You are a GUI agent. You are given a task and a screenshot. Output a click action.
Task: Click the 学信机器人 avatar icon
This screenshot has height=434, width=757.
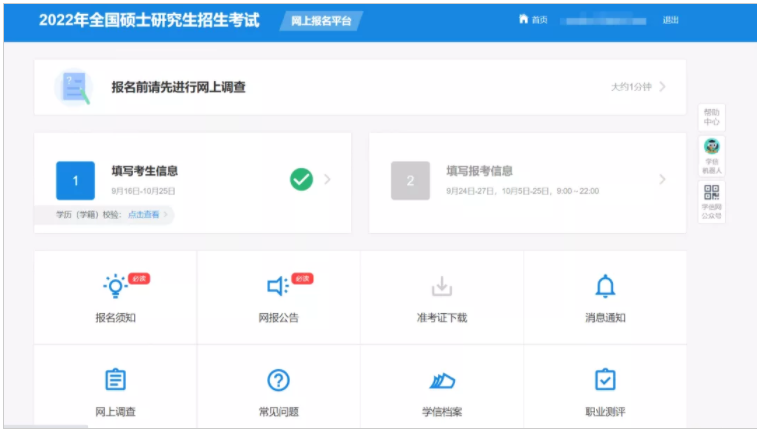coord(712,146)
